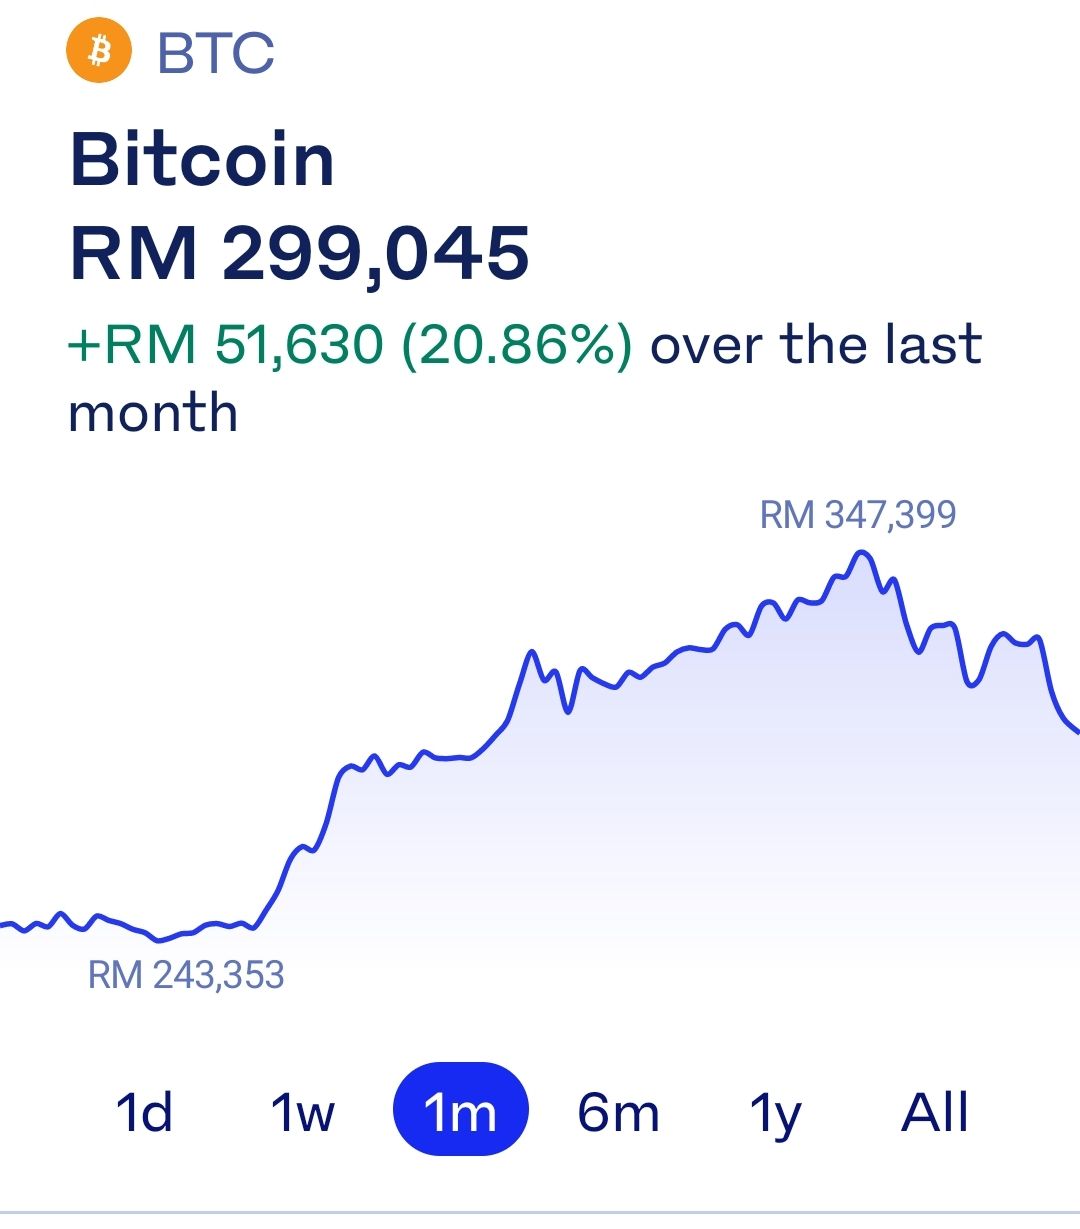Select the 1w chart range
The image size is (1080, 1229).
(302, 1111)
